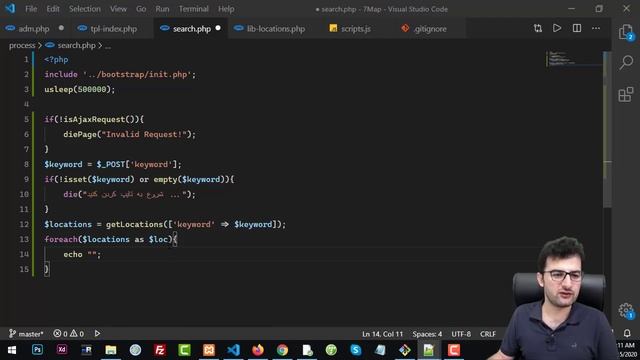The height and width of the screenshot is (360, 640).
Task: Open the Selection menu
Action: coord(84,9)
